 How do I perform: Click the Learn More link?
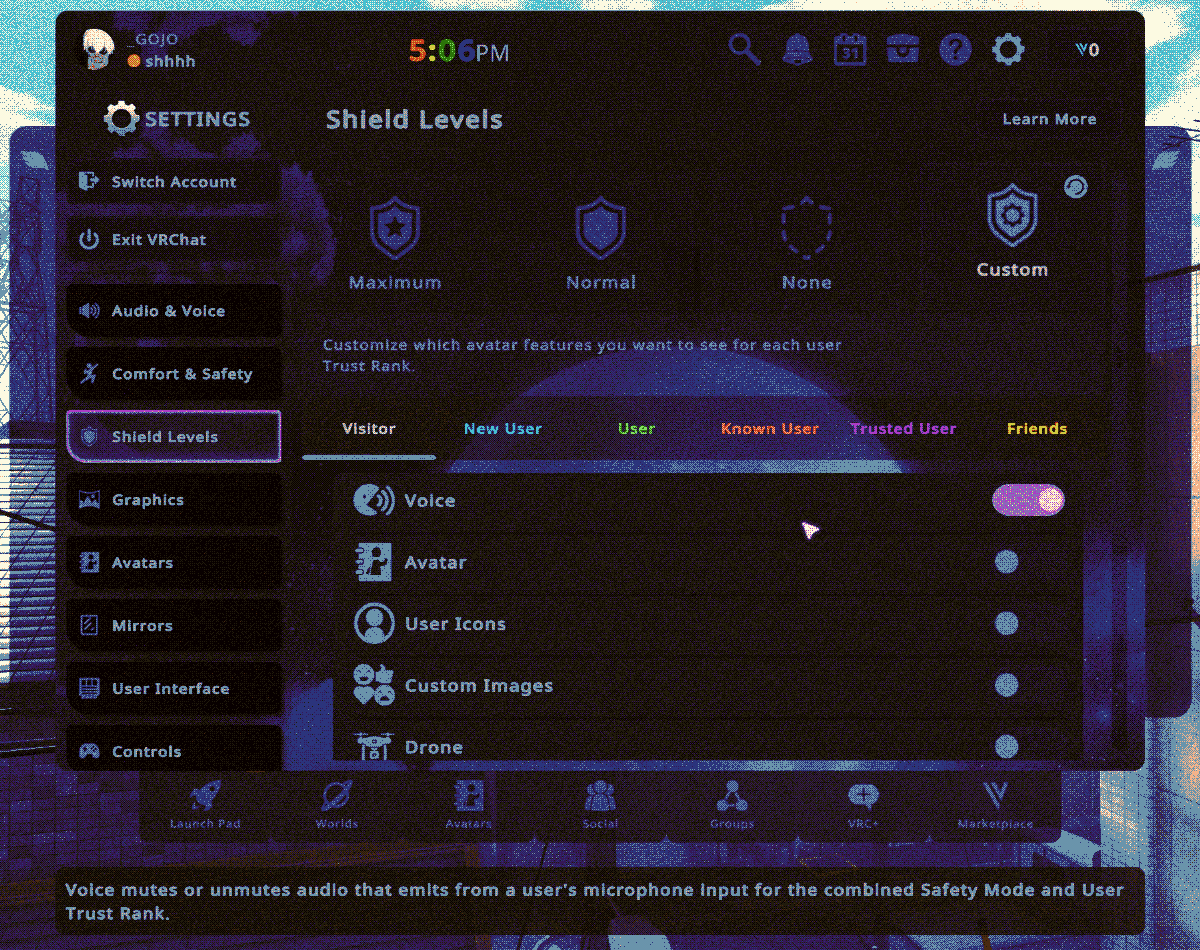click(1049, 119)
